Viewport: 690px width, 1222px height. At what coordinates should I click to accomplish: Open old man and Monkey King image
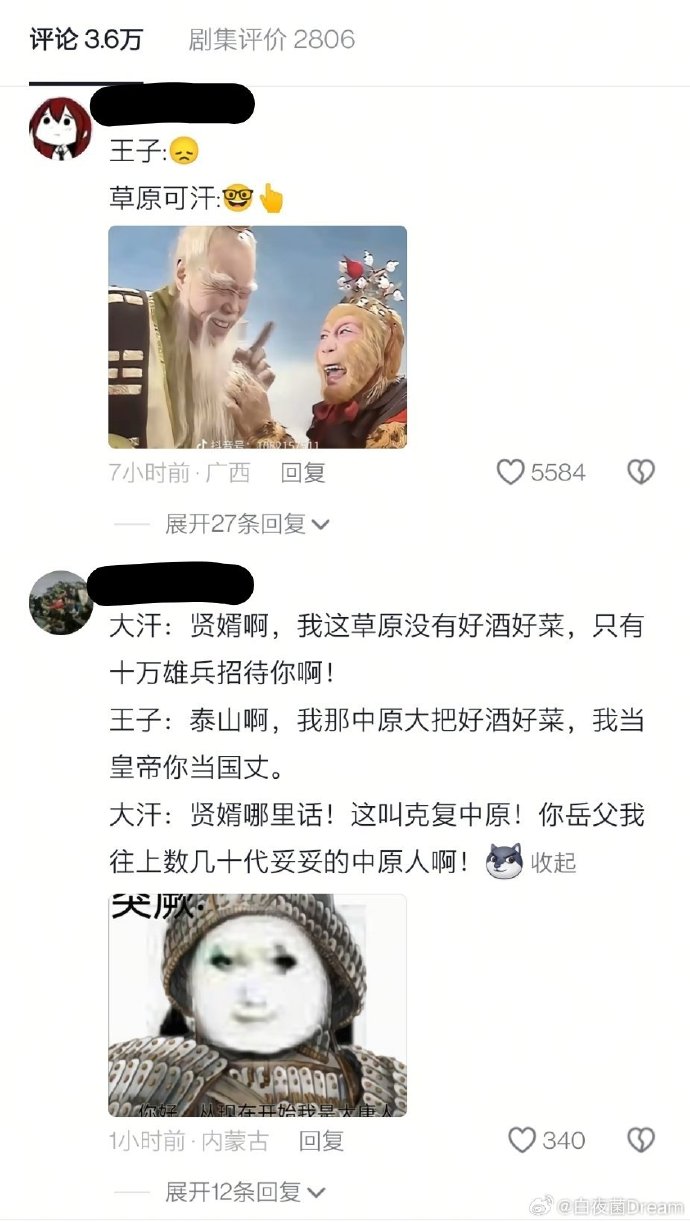coord(258,337)
